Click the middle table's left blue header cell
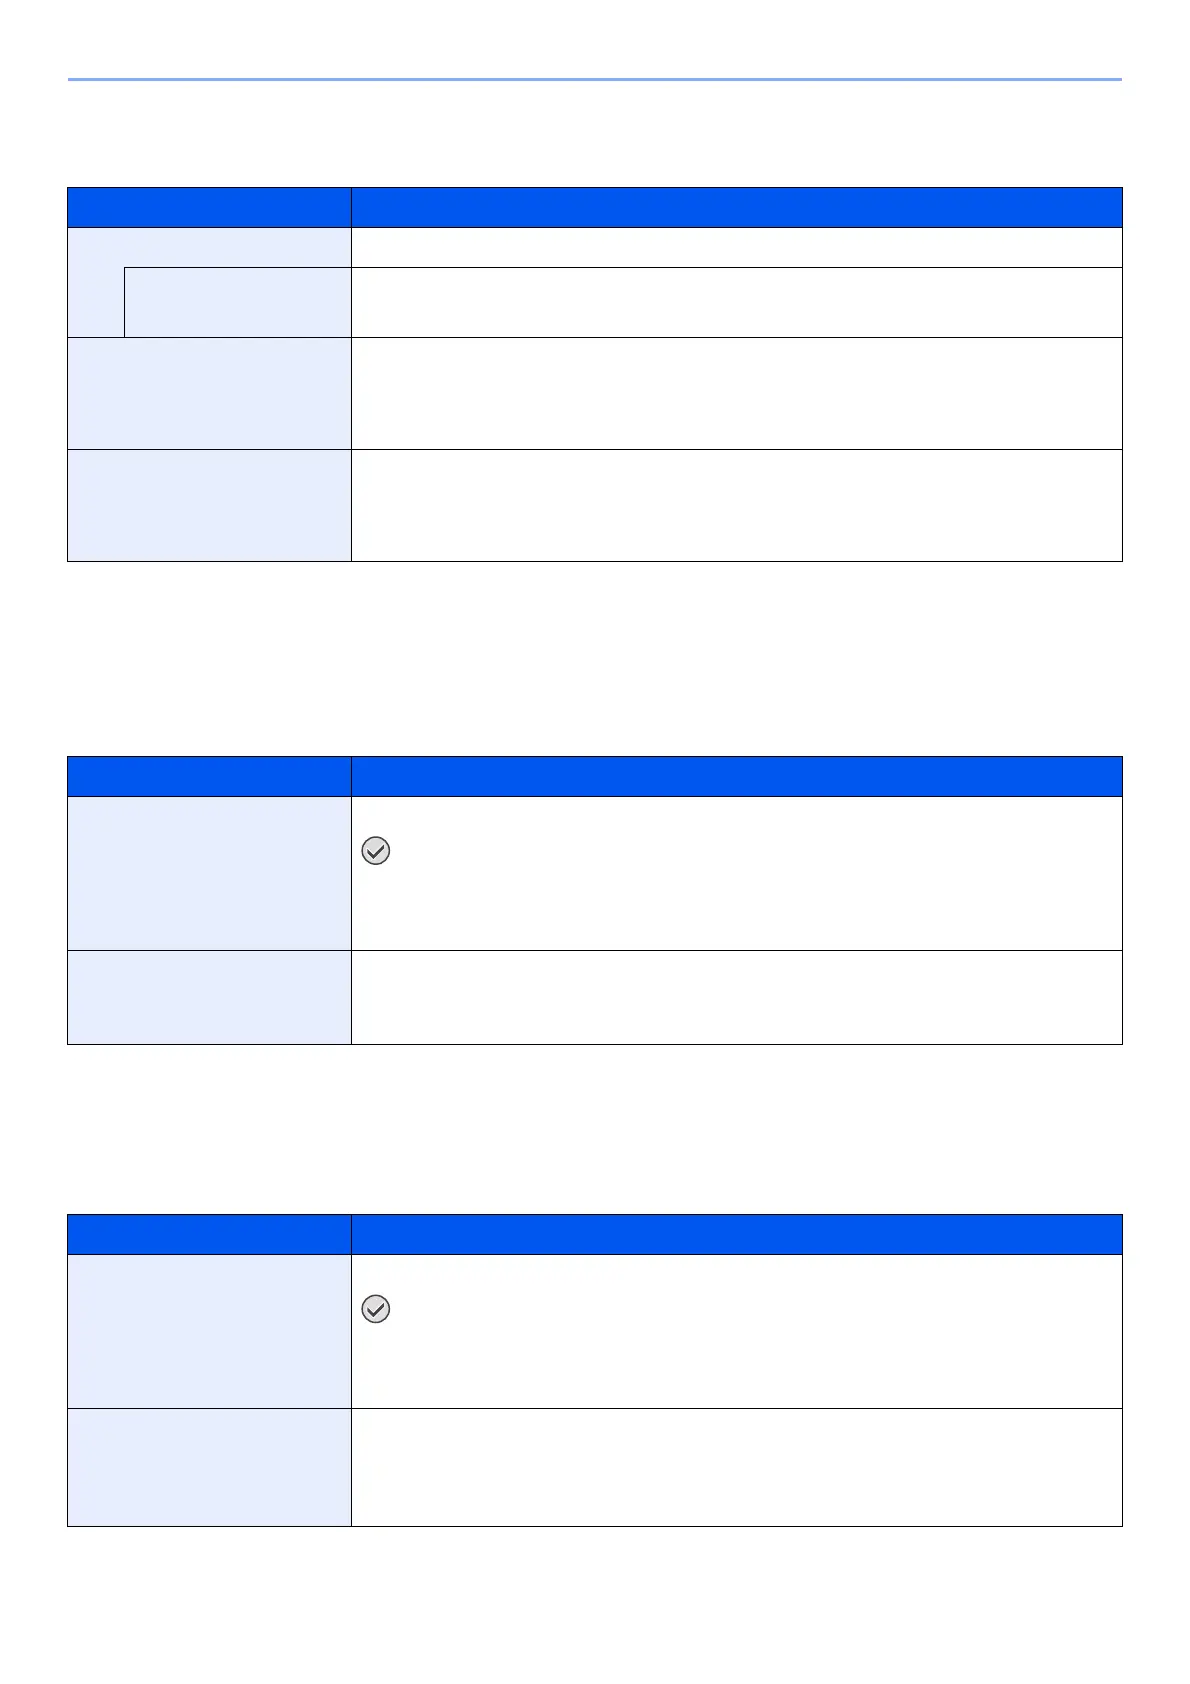Screen dimensions: 1190x1684 point(209,776)
